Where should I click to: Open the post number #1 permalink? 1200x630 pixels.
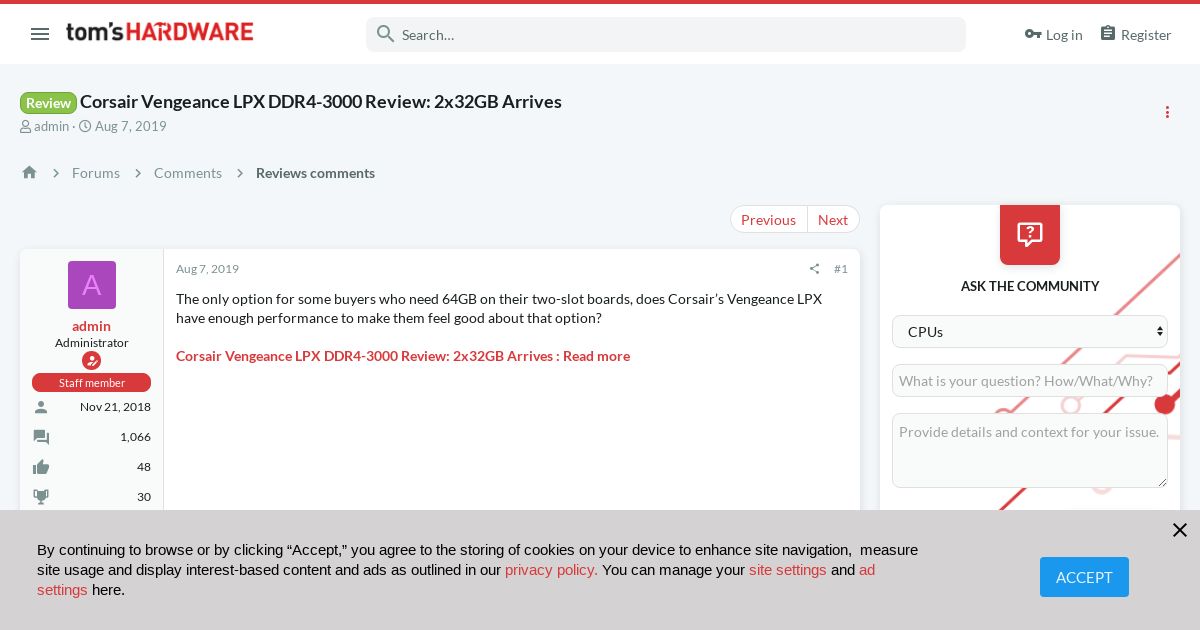pyautogui.click(x=840, y=269)
